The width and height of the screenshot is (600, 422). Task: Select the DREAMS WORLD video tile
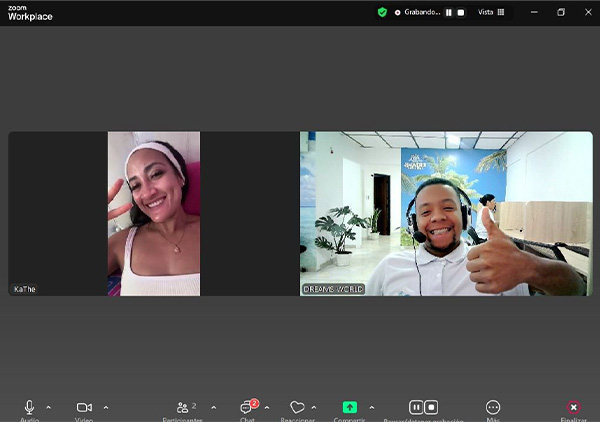(446, 213)
